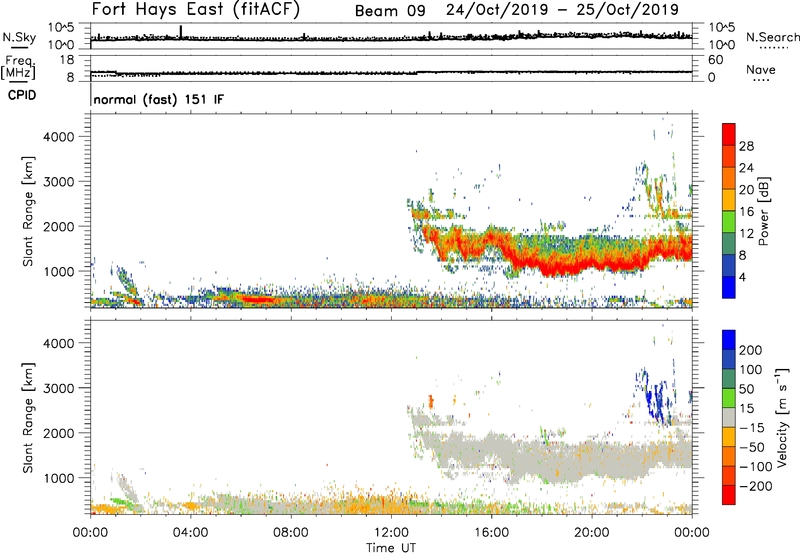
Task: Click the red near-range power patch near 06:30
Action: click(258, 299)
